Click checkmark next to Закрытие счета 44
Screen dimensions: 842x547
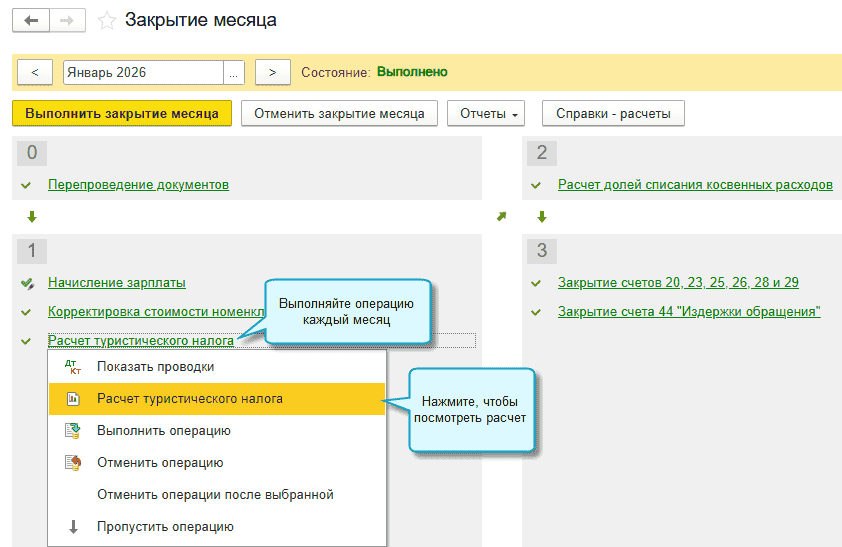(x=536, y=312)
